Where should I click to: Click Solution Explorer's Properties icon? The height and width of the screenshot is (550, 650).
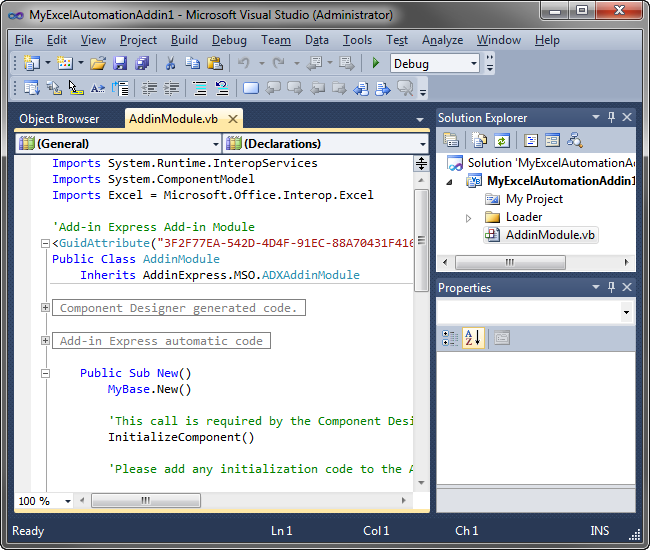pyautogui.click(x=451, y=141)
